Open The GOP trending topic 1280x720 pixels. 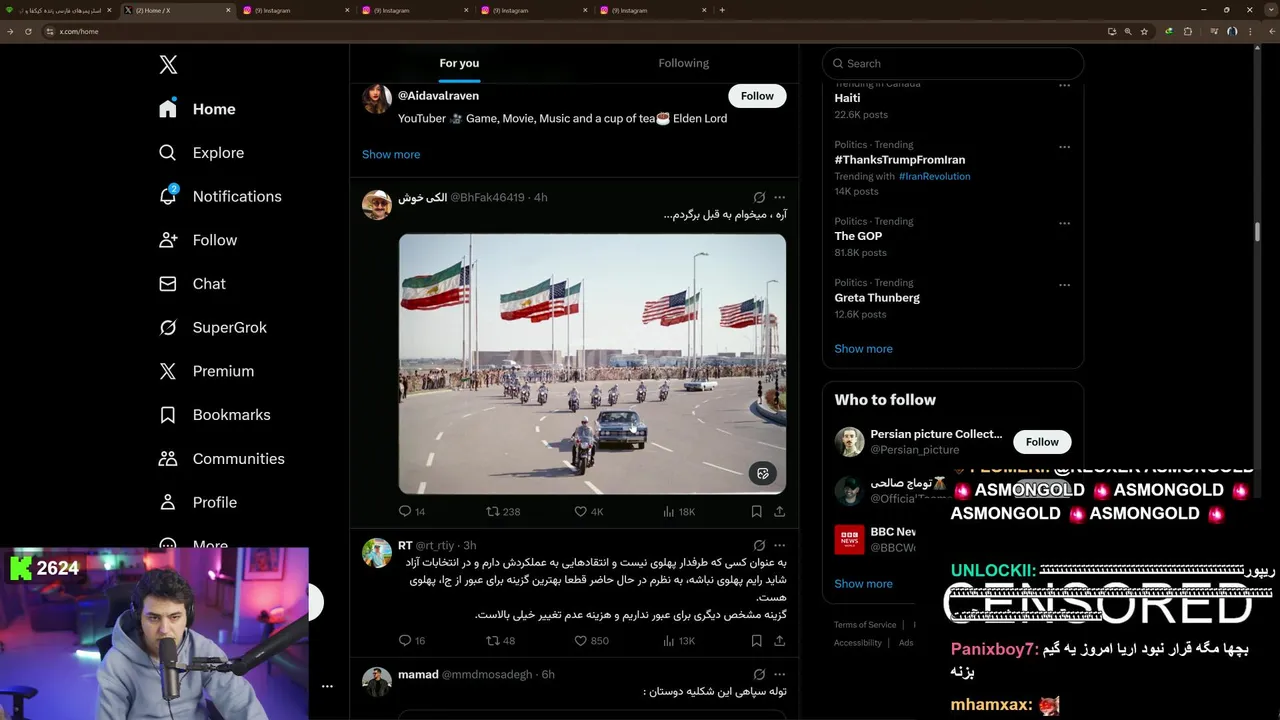point(858,236)
